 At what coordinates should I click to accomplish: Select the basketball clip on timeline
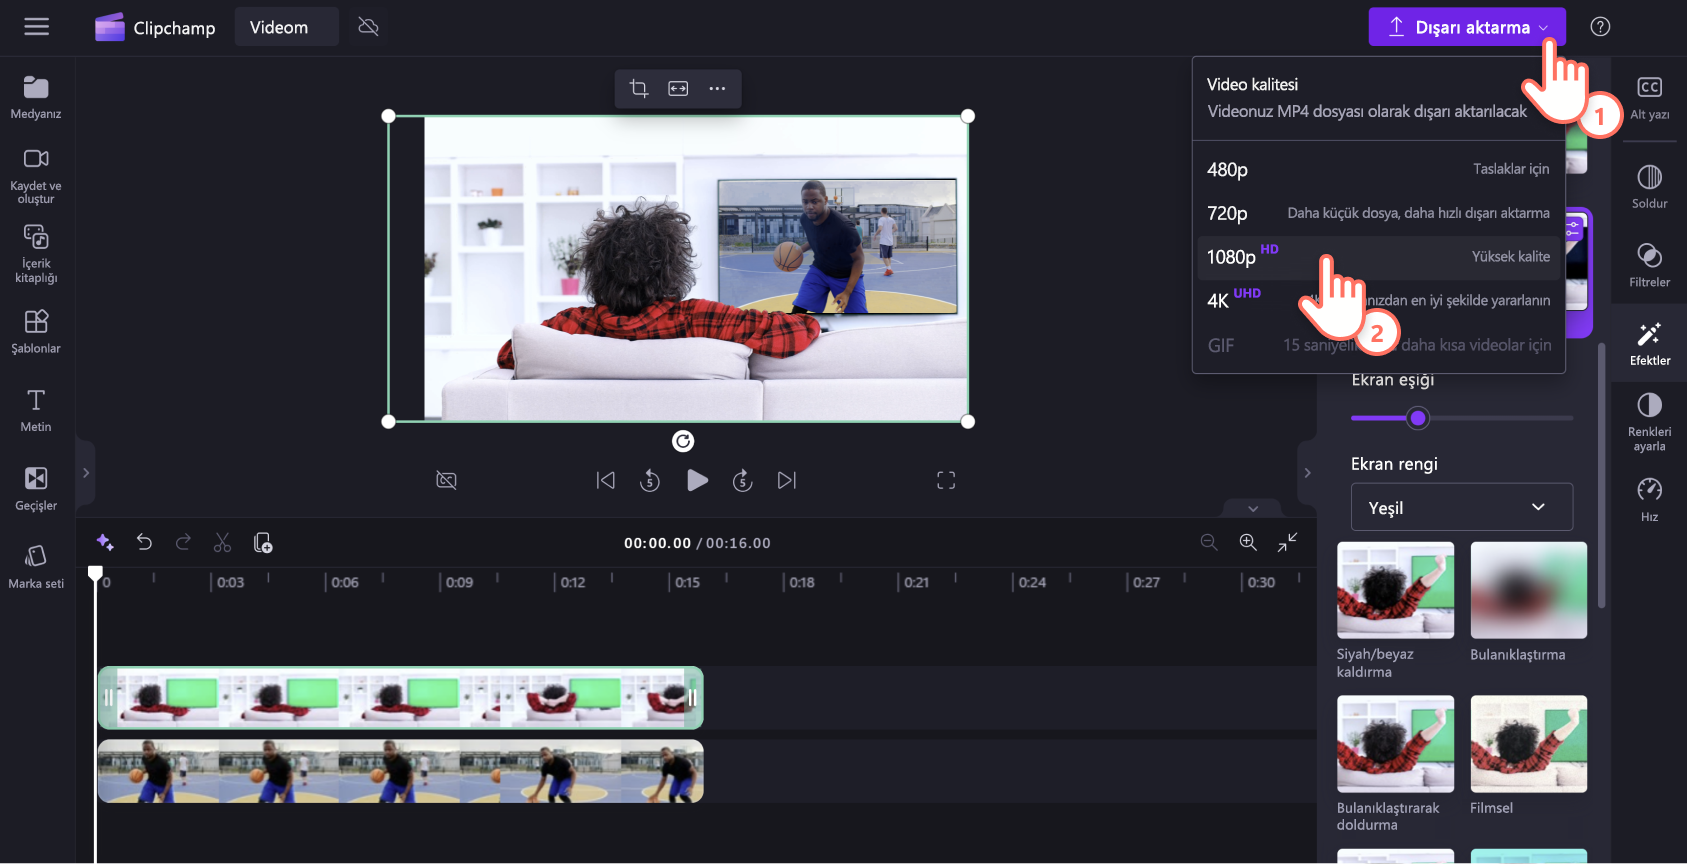click(400, 771)
